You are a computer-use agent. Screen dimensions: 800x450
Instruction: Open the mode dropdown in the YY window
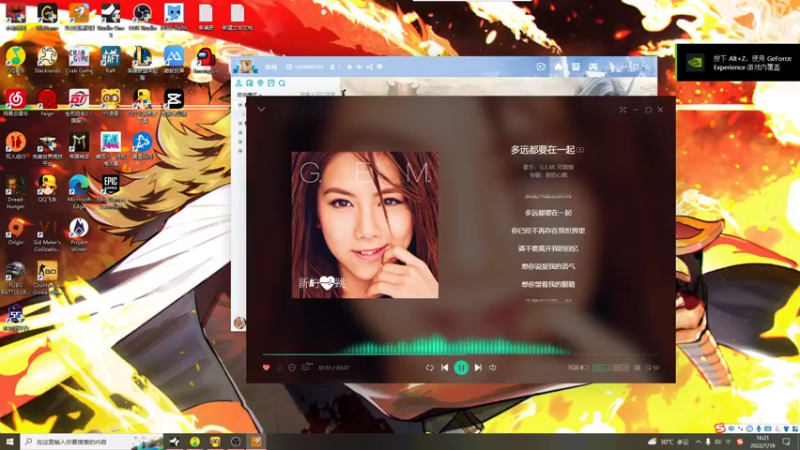coord(249,95)
